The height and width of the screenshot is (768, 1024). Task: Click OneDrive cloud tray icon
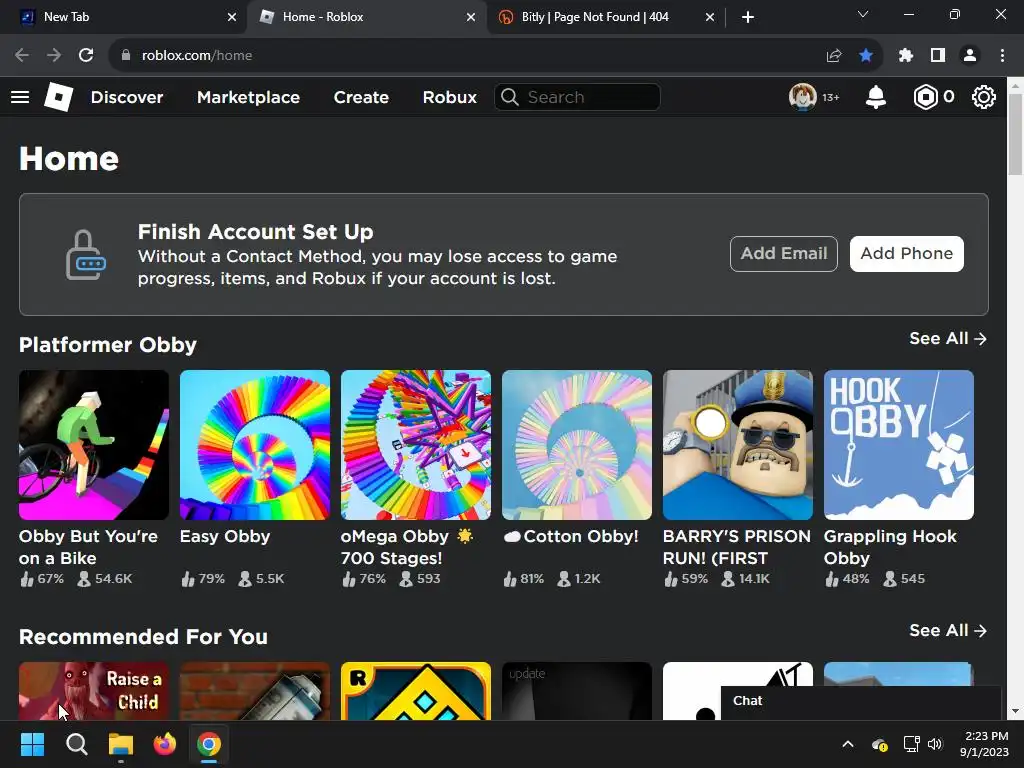pos(879,744)
